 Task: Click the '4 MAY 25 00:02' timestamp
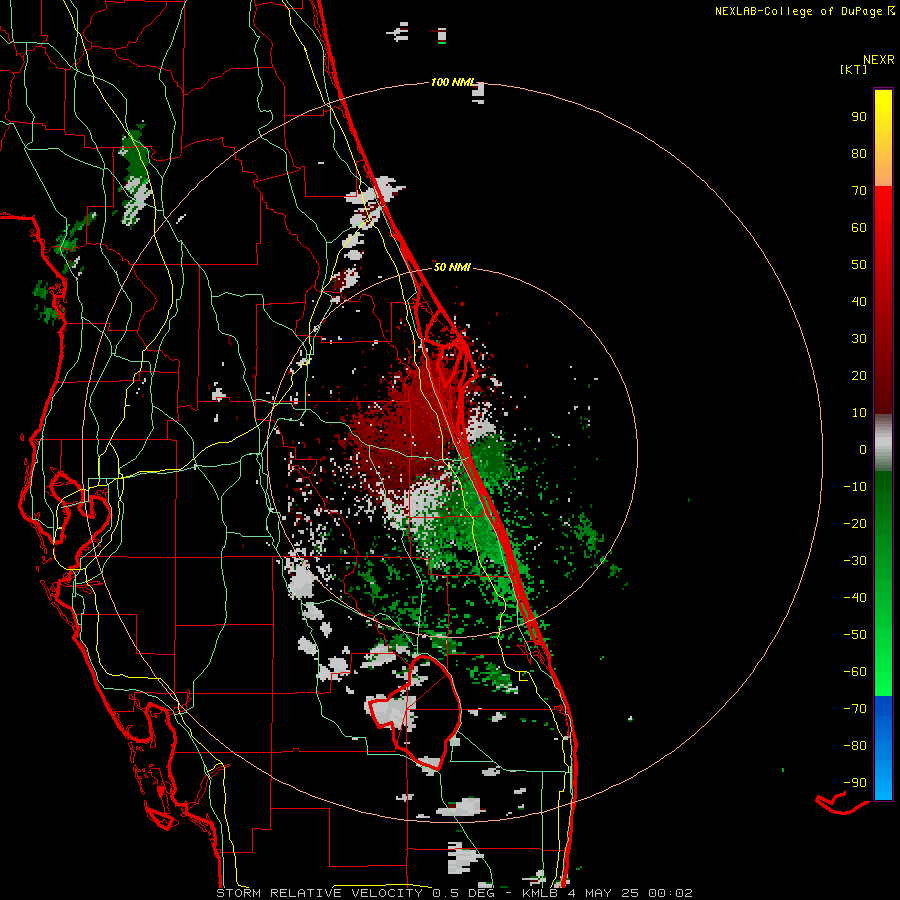pyautogui.click(x=630, y=893)
